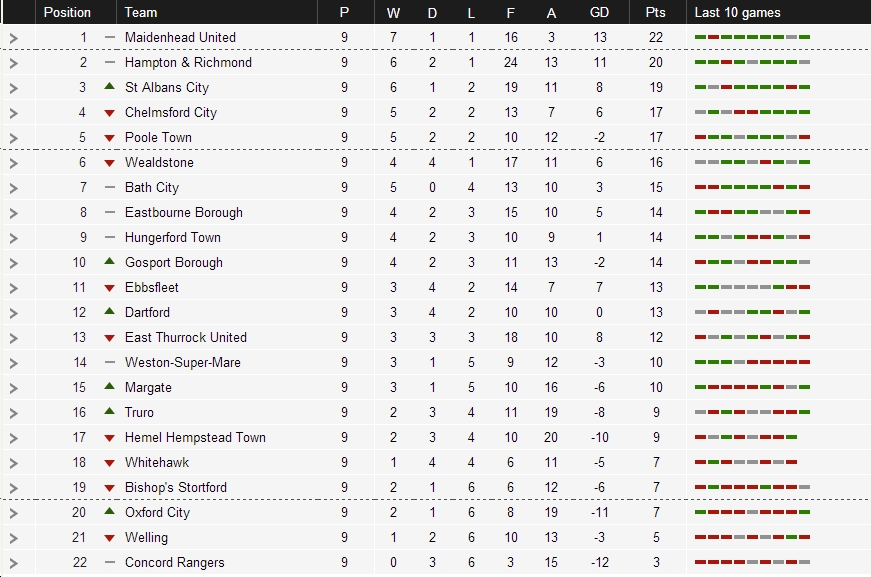Viewport: 871px width, 577px height.
Task: Click red down arrow beside Chelmsford City
Action: coord(109,113)
